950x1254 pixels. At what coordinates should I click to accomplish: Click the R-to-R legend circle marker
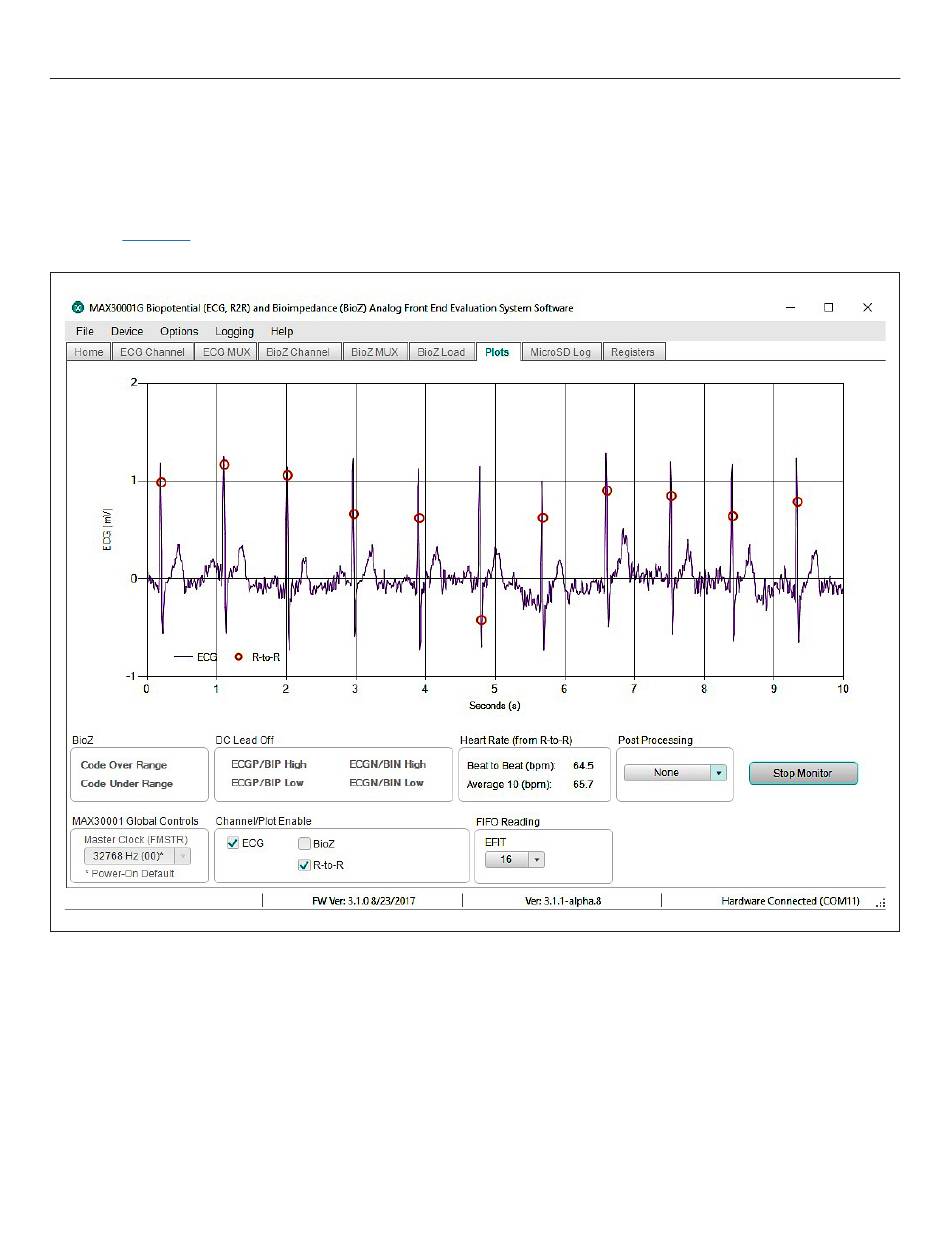pos(238,657)
